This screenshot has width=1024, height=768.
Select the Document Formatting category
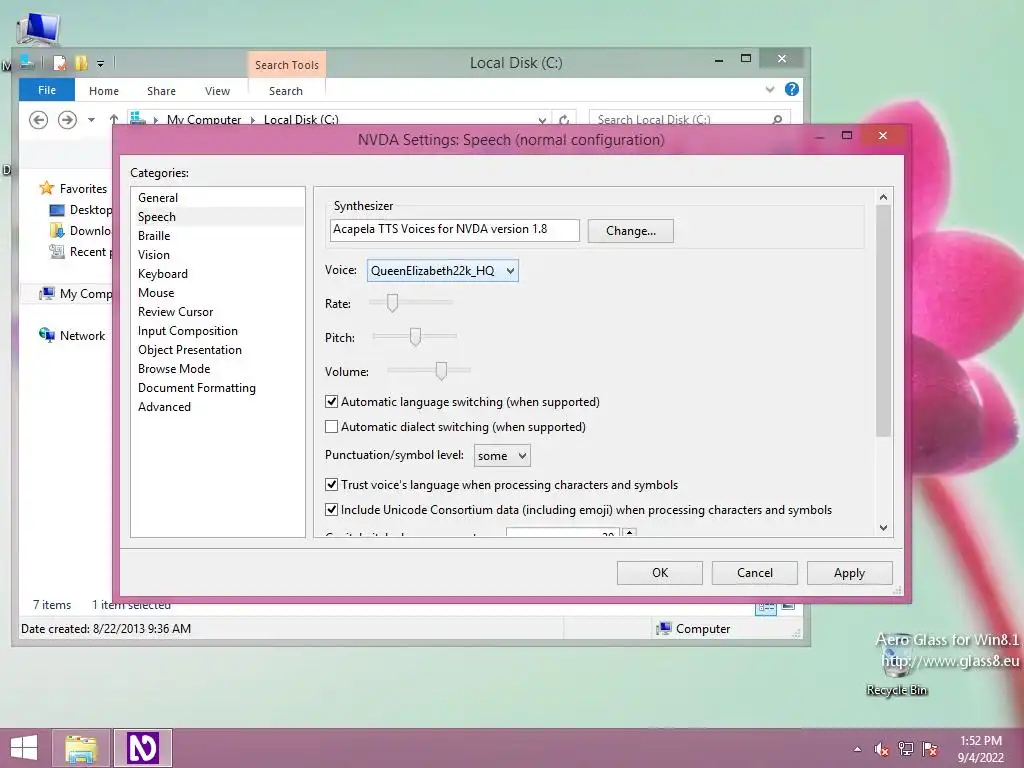tap(197, 387)
